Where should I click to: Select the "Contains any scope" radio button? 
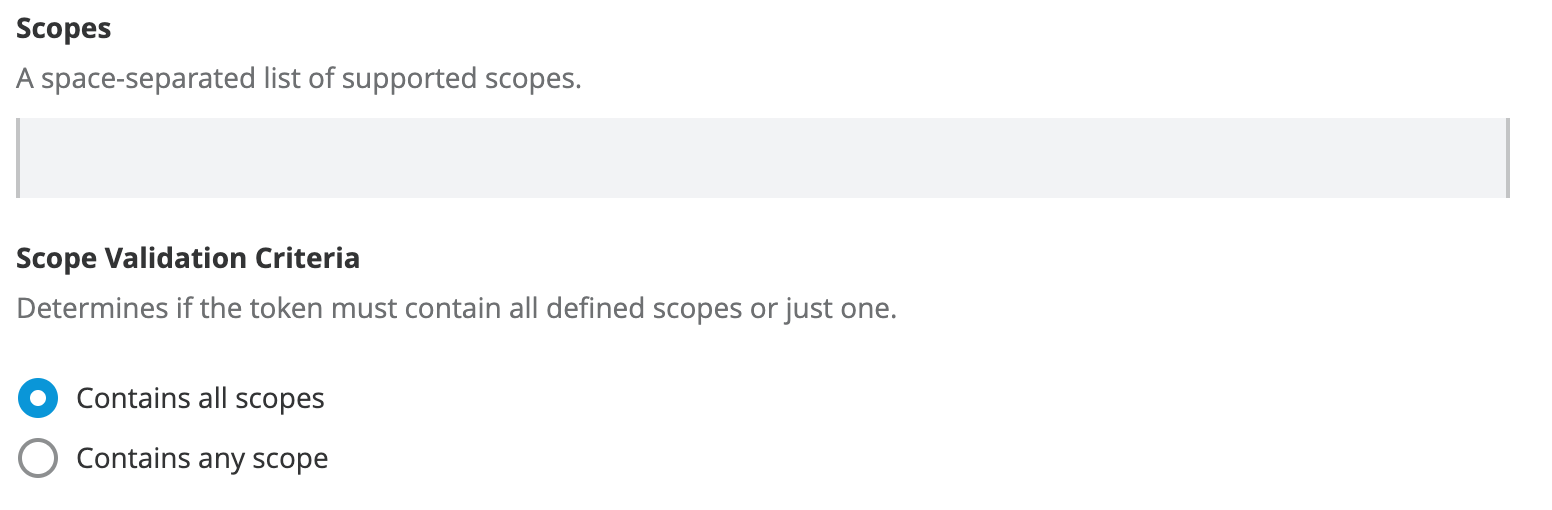click(38, 458)
